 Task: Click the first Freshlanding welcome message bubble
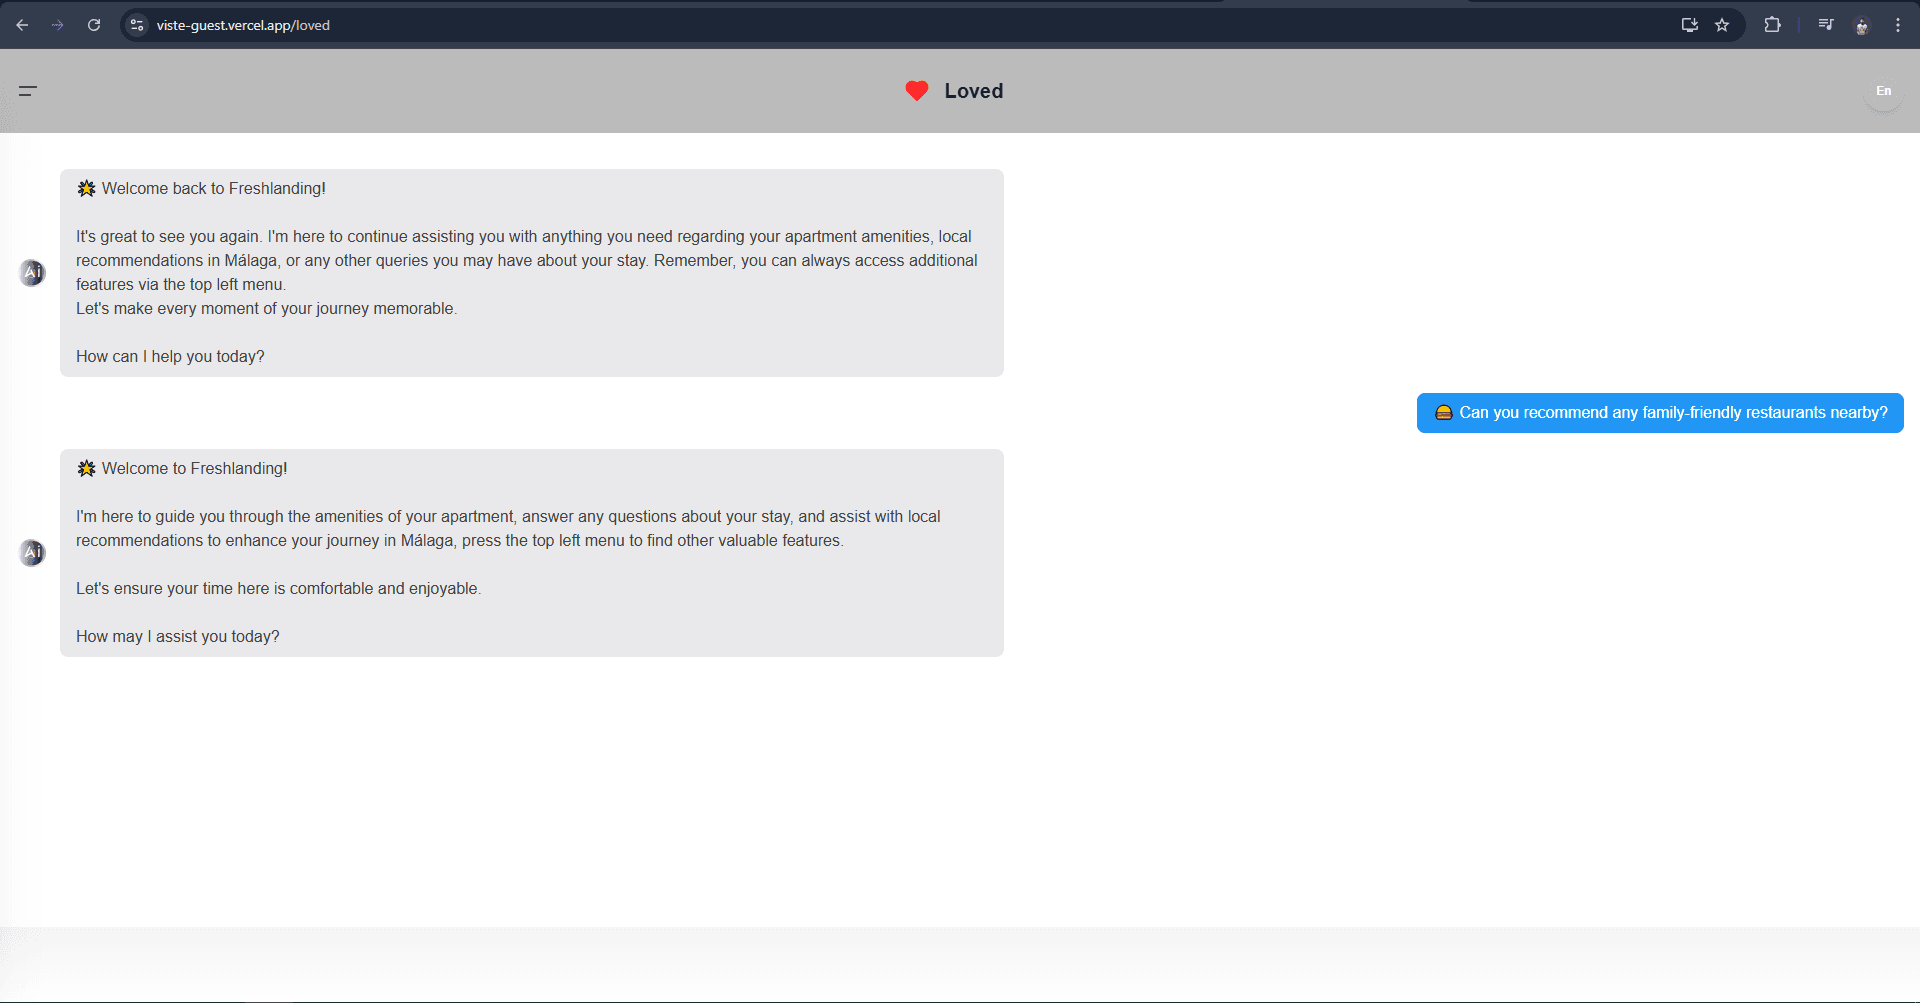pyautogui.click(x=532, y=272)
